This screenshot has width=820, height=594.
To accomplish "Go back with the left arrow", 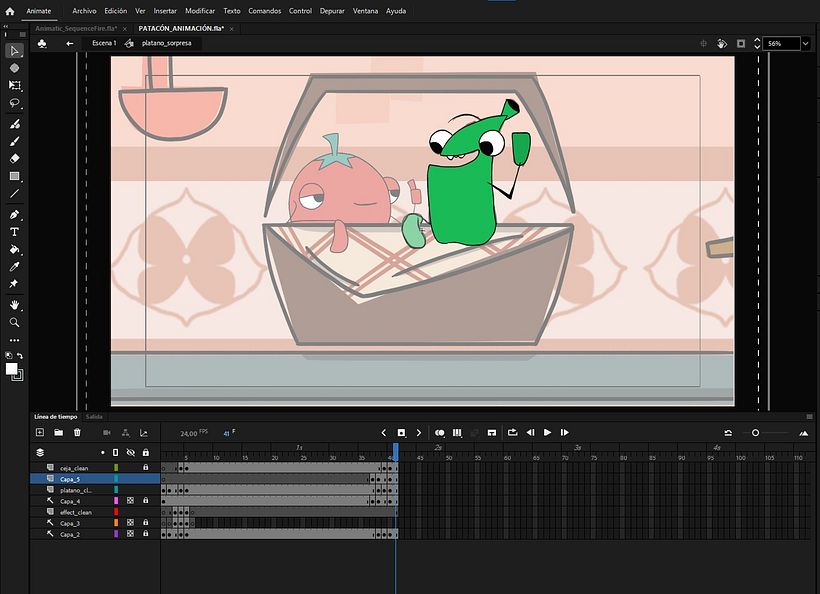I will tap(70, 43).
